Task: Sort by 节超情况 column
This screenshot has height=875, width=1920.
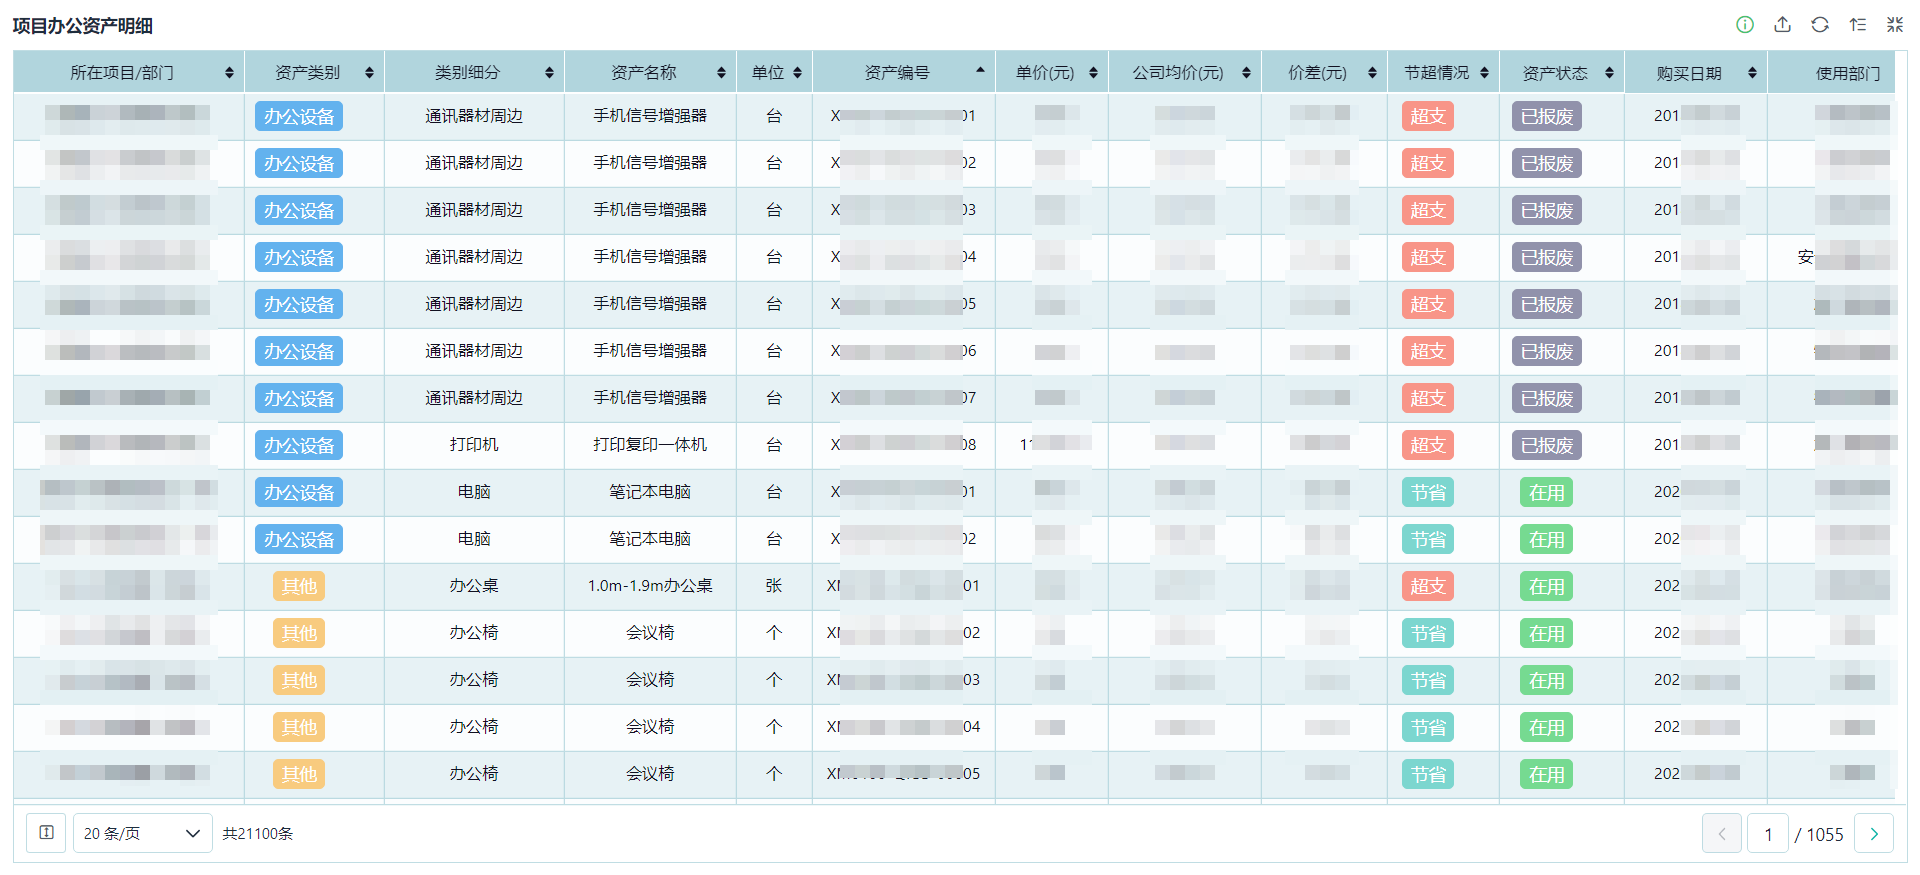Action: point(1436,73)
